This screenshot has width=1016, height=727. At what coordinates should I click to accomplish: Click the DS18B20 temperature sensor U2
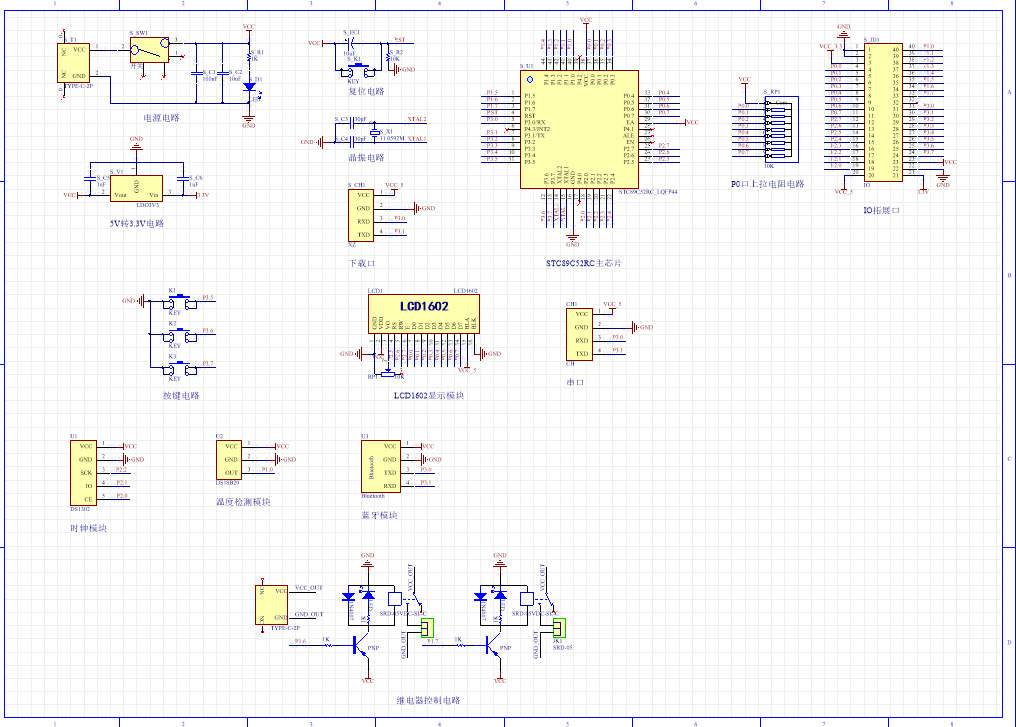pos(230,459)
